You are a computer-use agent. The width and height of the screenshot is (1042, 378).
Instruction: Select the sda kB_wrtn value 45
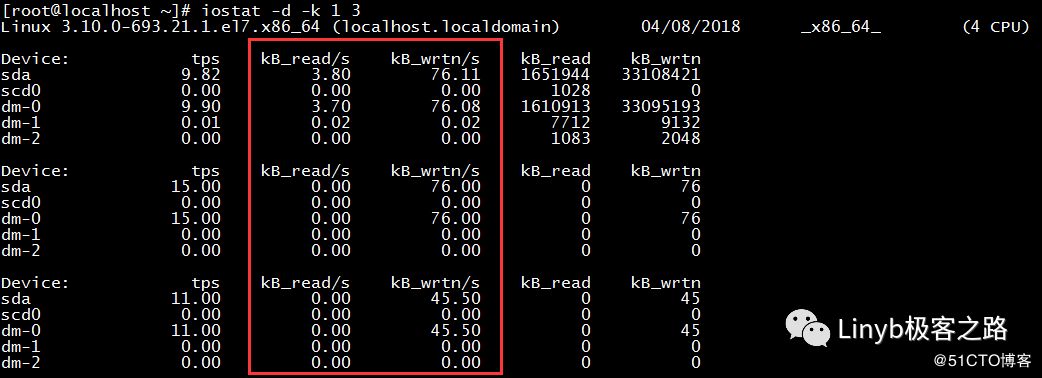pos(690,299)
